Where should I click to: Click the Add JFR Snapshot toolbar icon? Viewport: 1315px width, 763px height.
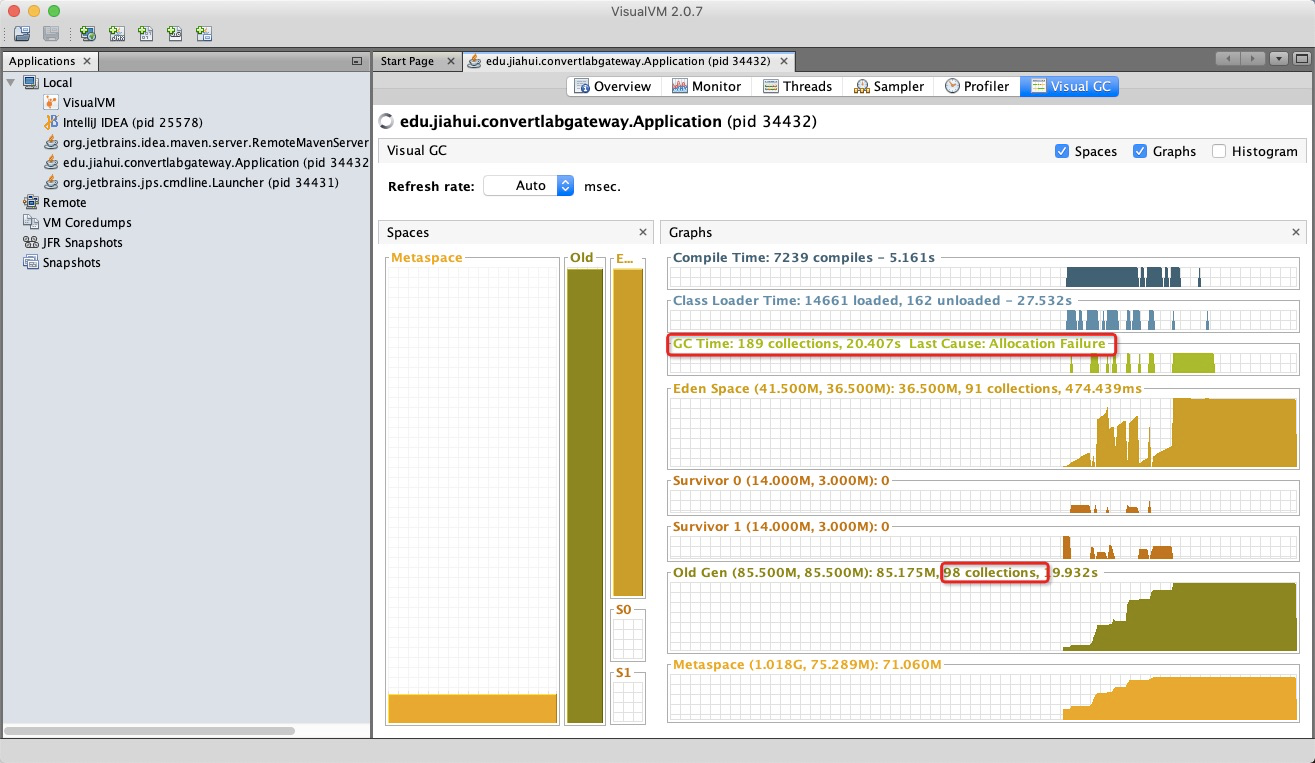pos(175,34)
